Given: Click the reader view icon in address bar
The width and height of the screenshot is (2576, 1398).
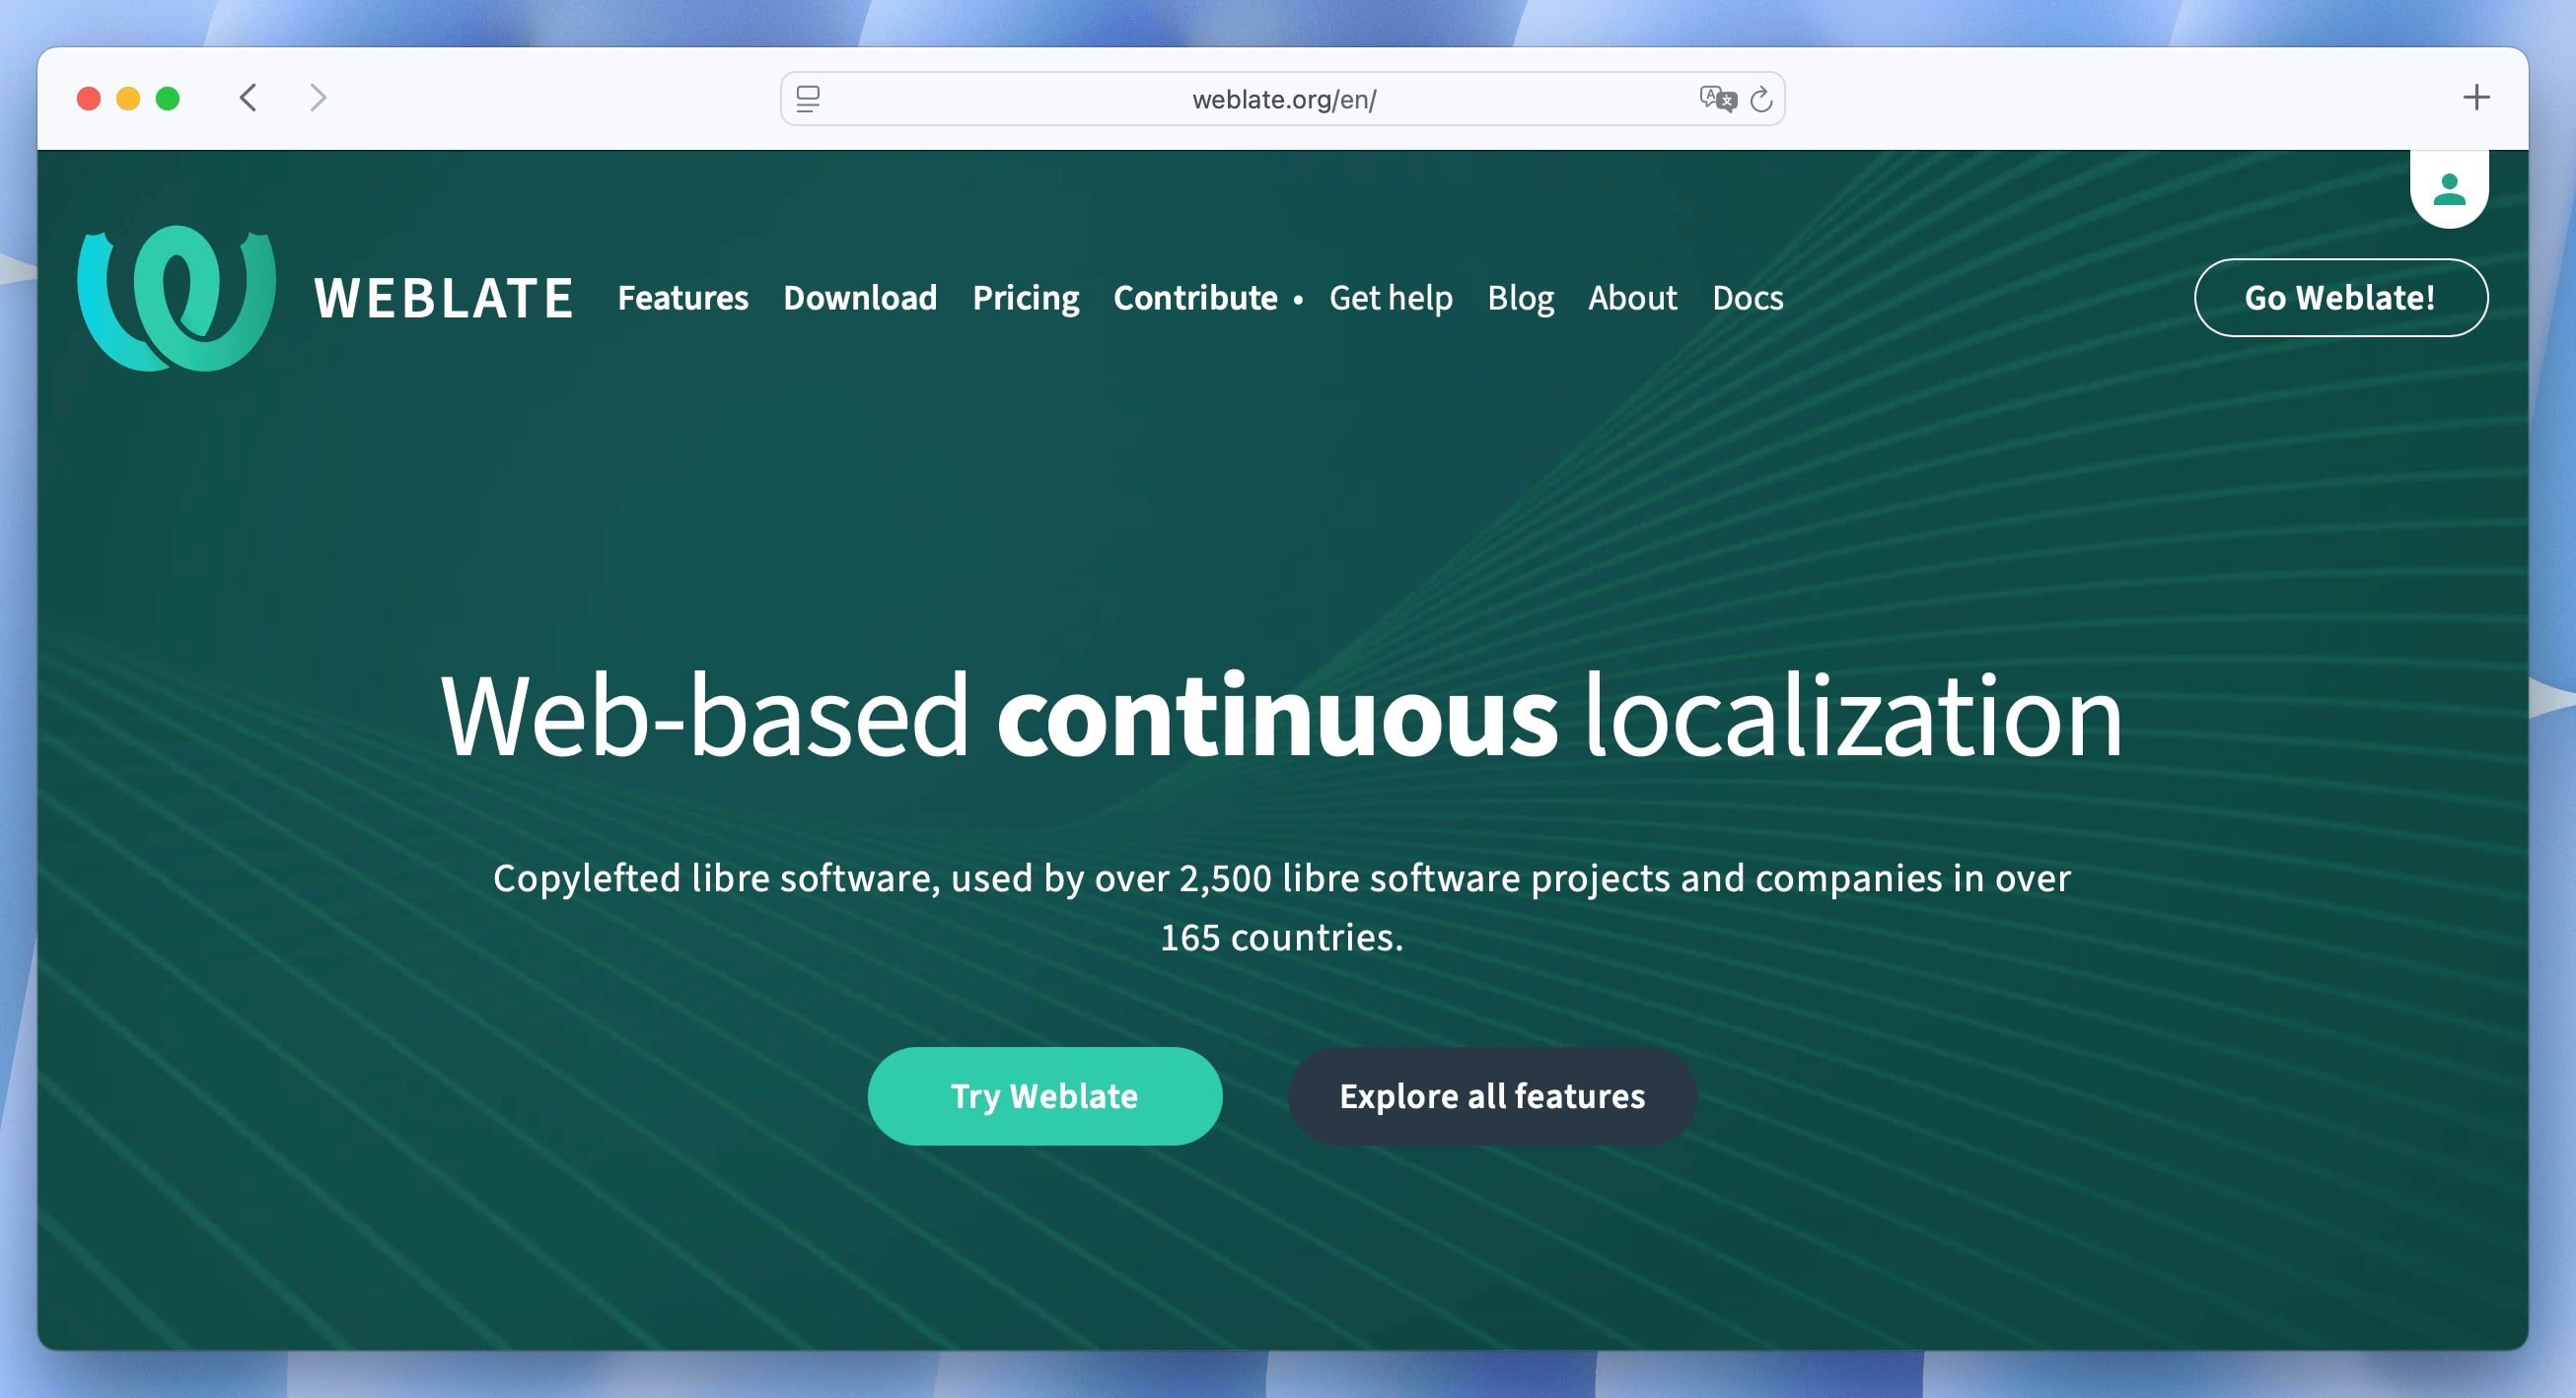Looking at the screenshot, I should [808, 99].
